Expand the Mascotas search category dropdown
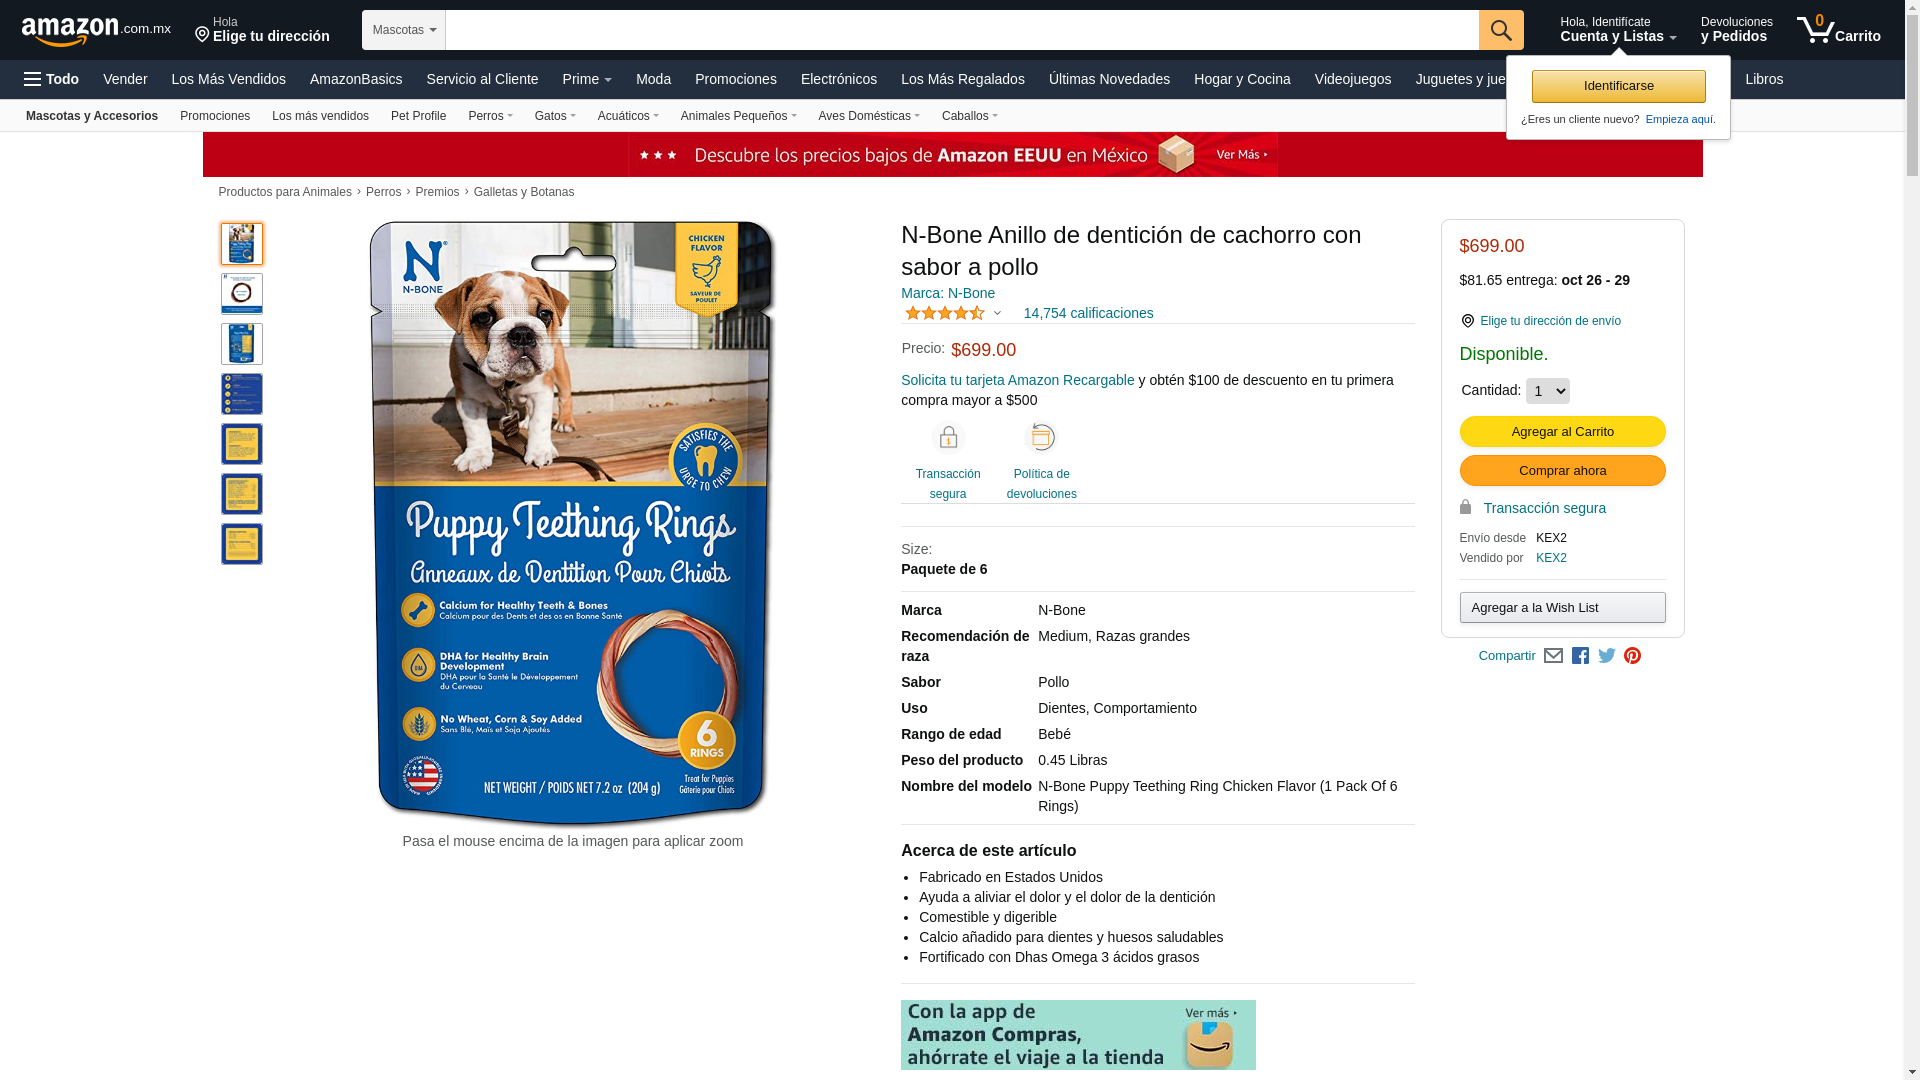The width and height of the screenshot is (1920, 1080). point(404,30)
